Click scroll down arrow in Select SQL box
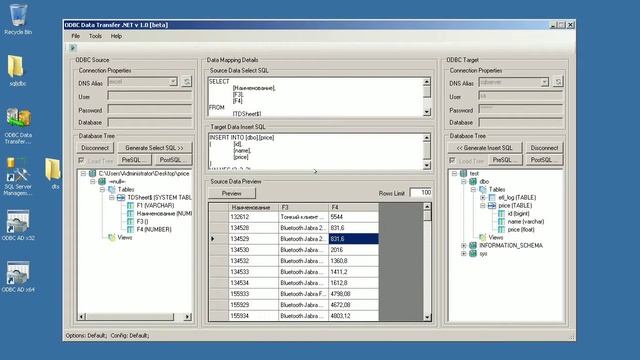The image size is (640, 360). [x=427, y=112]
